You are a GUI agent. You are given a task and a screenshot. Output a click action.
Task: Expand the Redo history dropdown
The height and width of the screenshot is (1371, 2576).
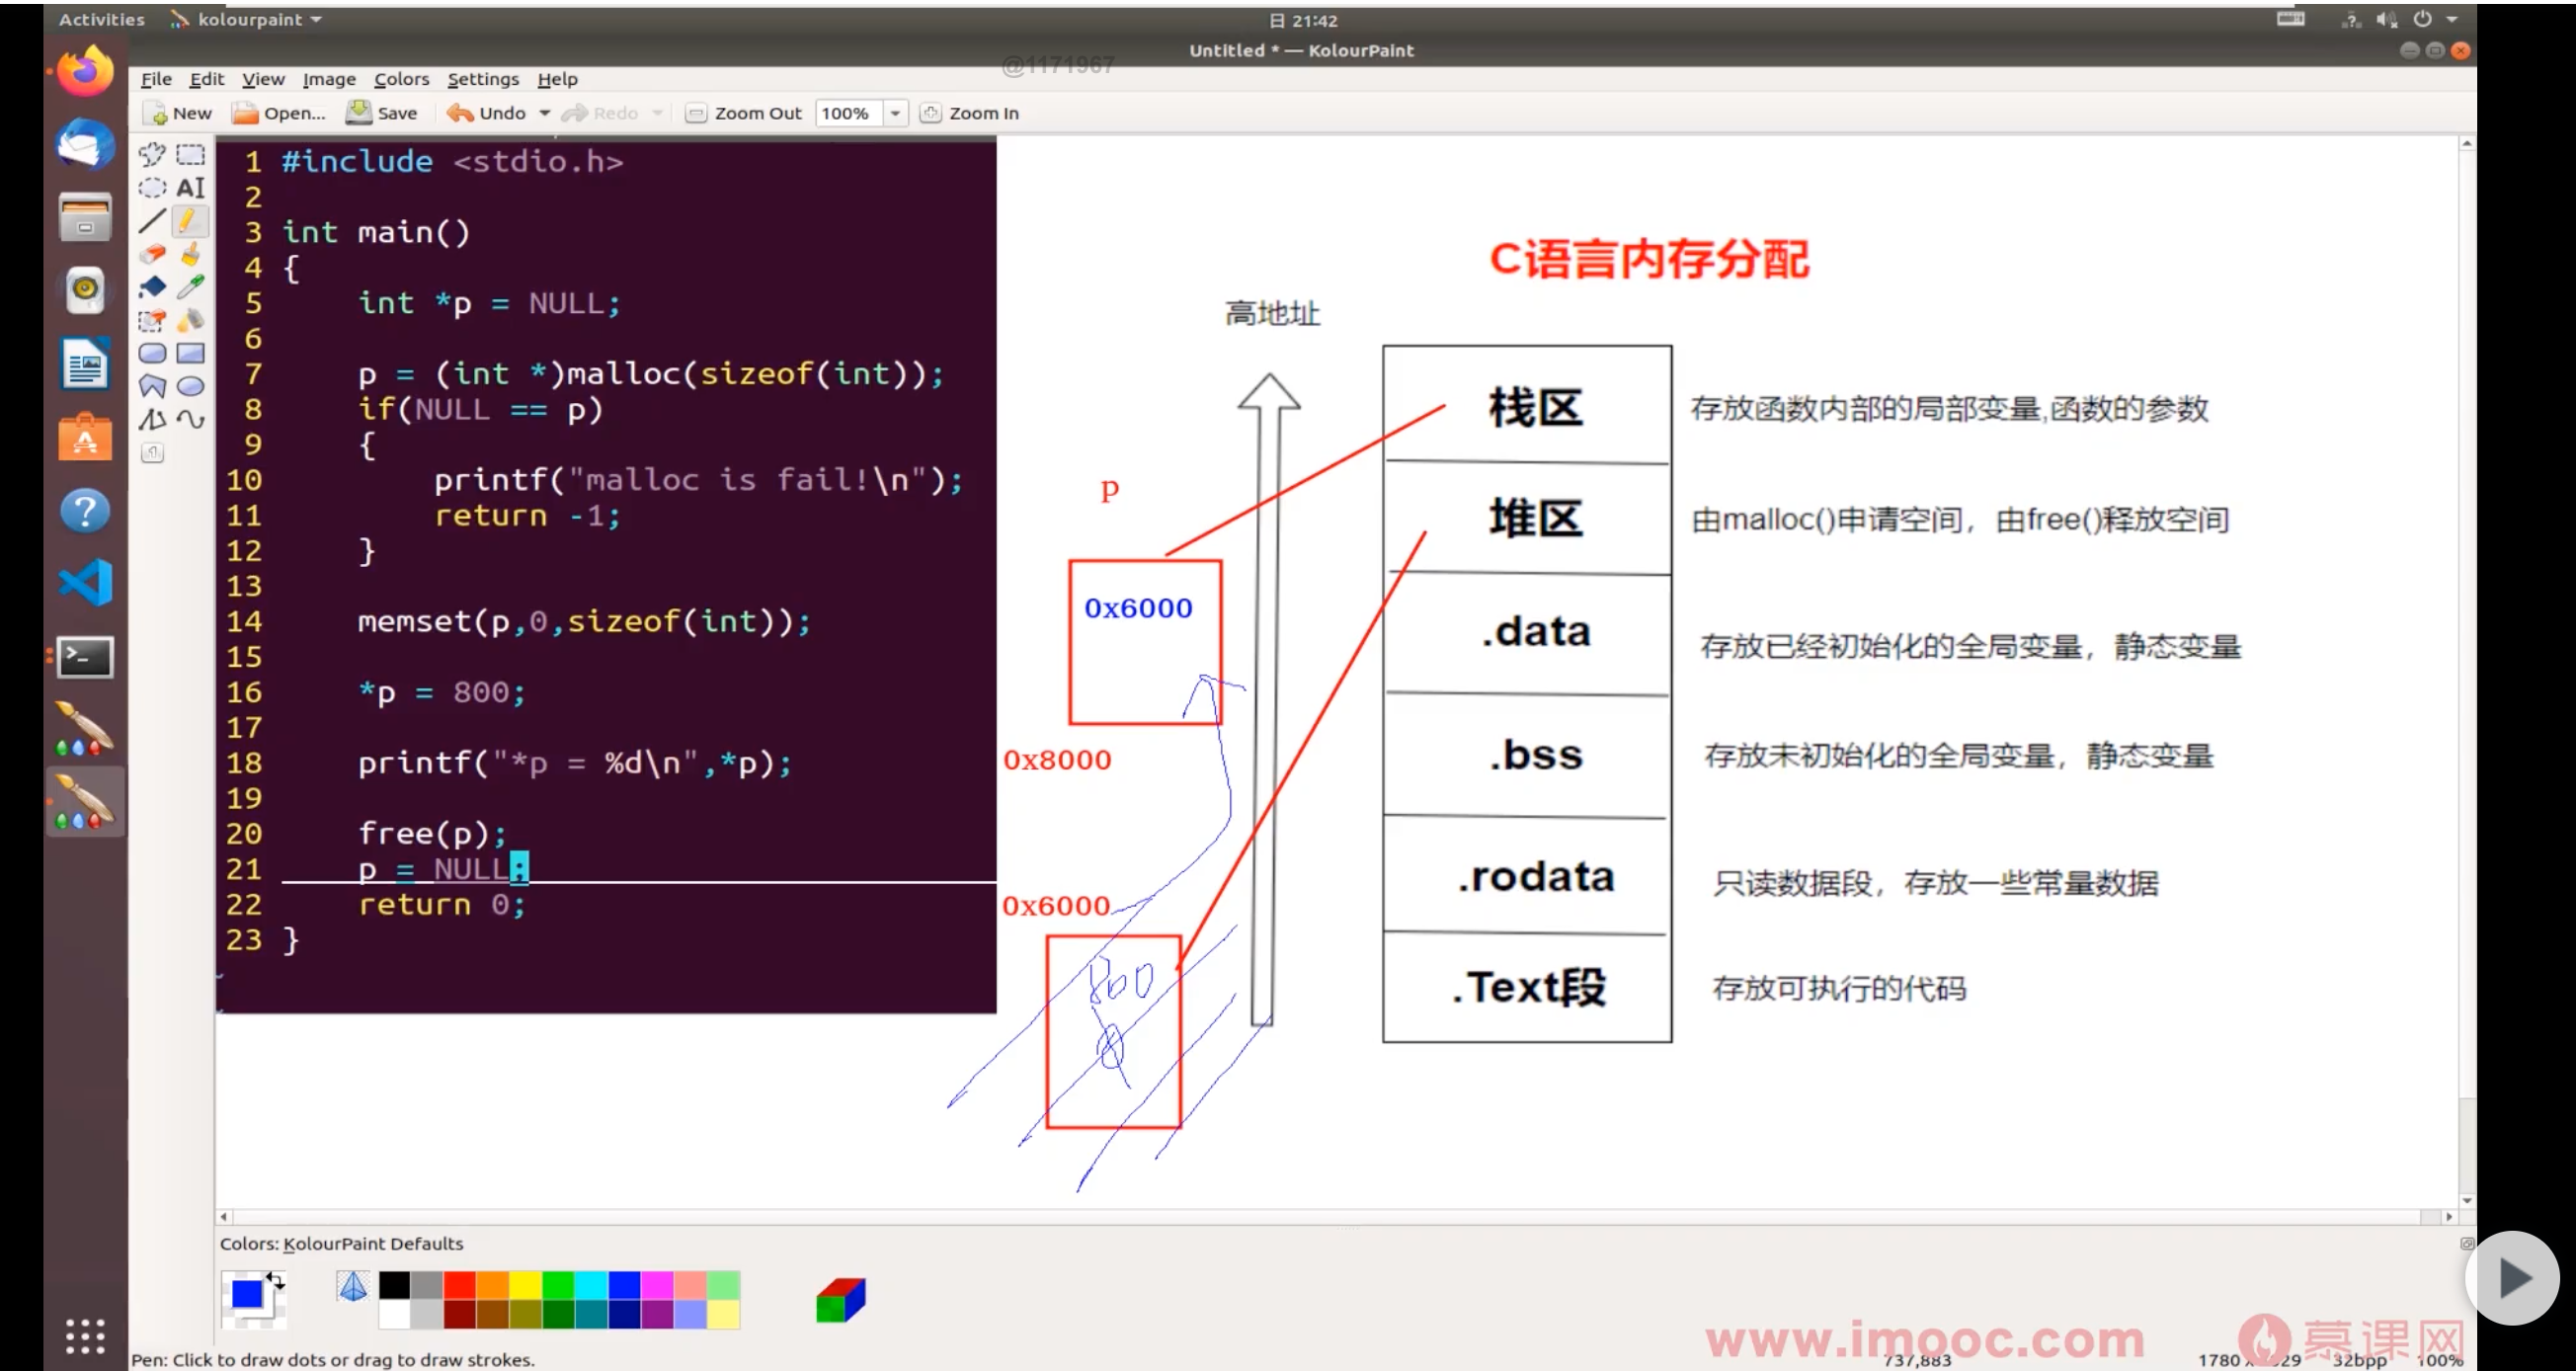(659, 113)
